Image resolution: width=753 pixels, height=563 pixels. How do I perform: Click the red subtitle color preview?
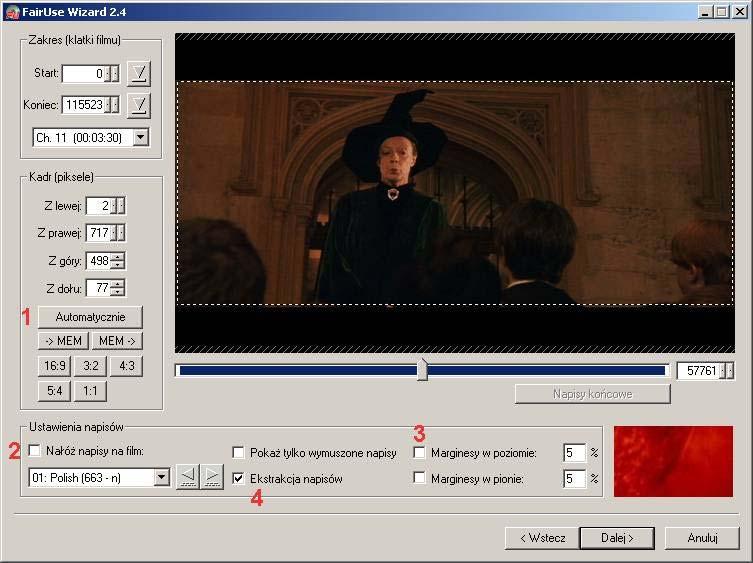(673, 461)
